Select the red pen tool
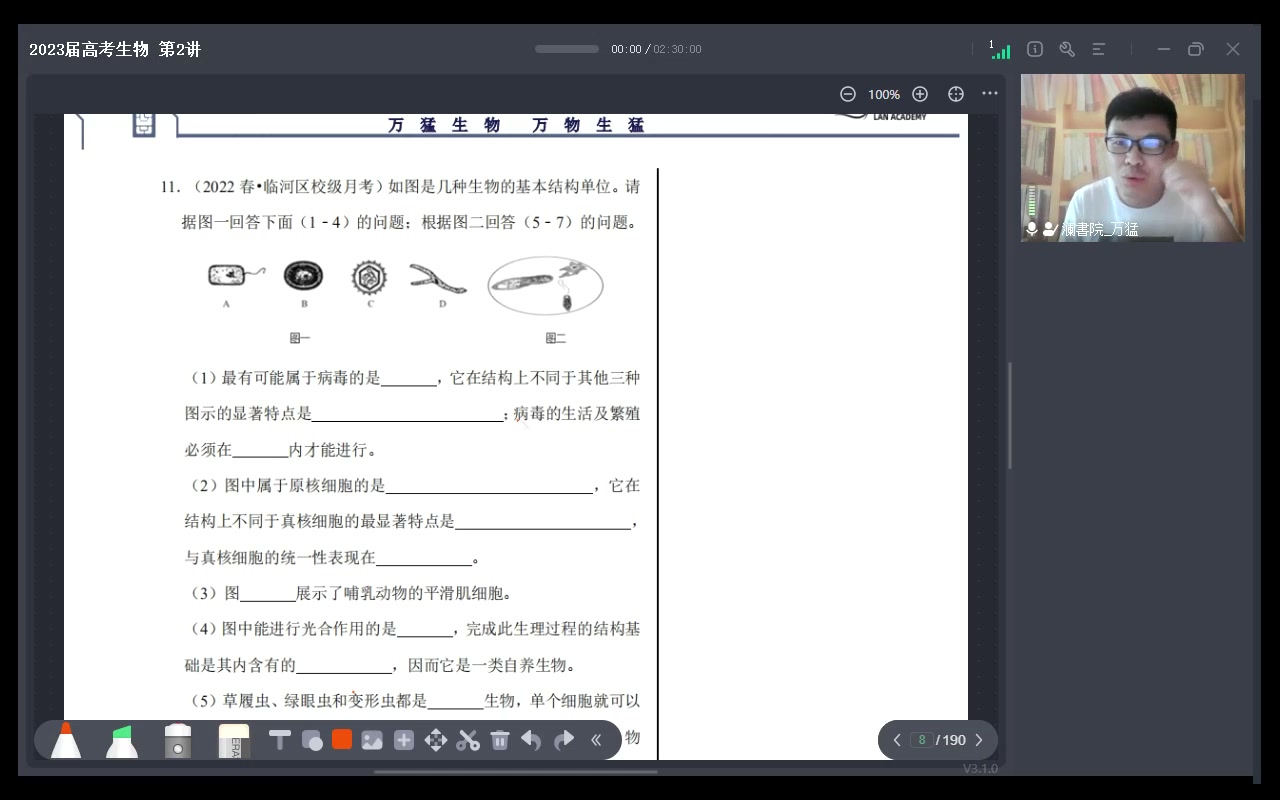This screenshot has width=1280, height=800. point(66,740)
